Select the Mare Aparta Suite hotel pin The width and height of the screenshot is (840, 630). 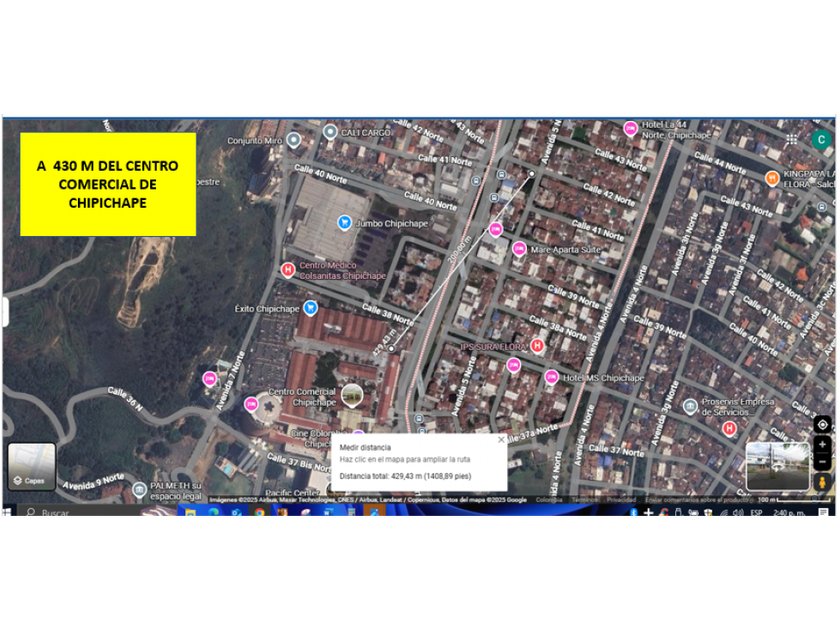pos(519,249)
